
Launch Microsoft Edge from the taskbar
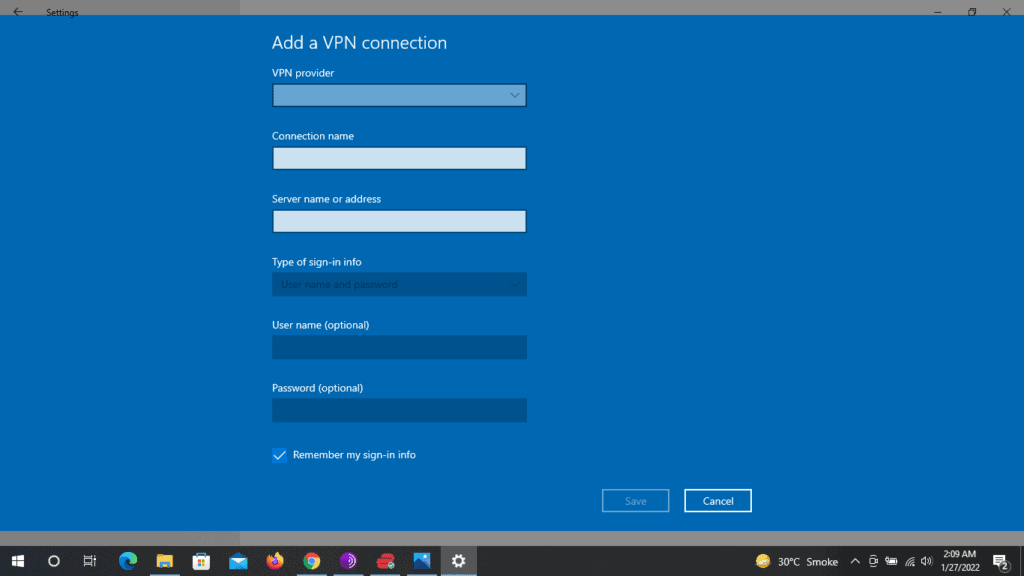coord(128,561)
